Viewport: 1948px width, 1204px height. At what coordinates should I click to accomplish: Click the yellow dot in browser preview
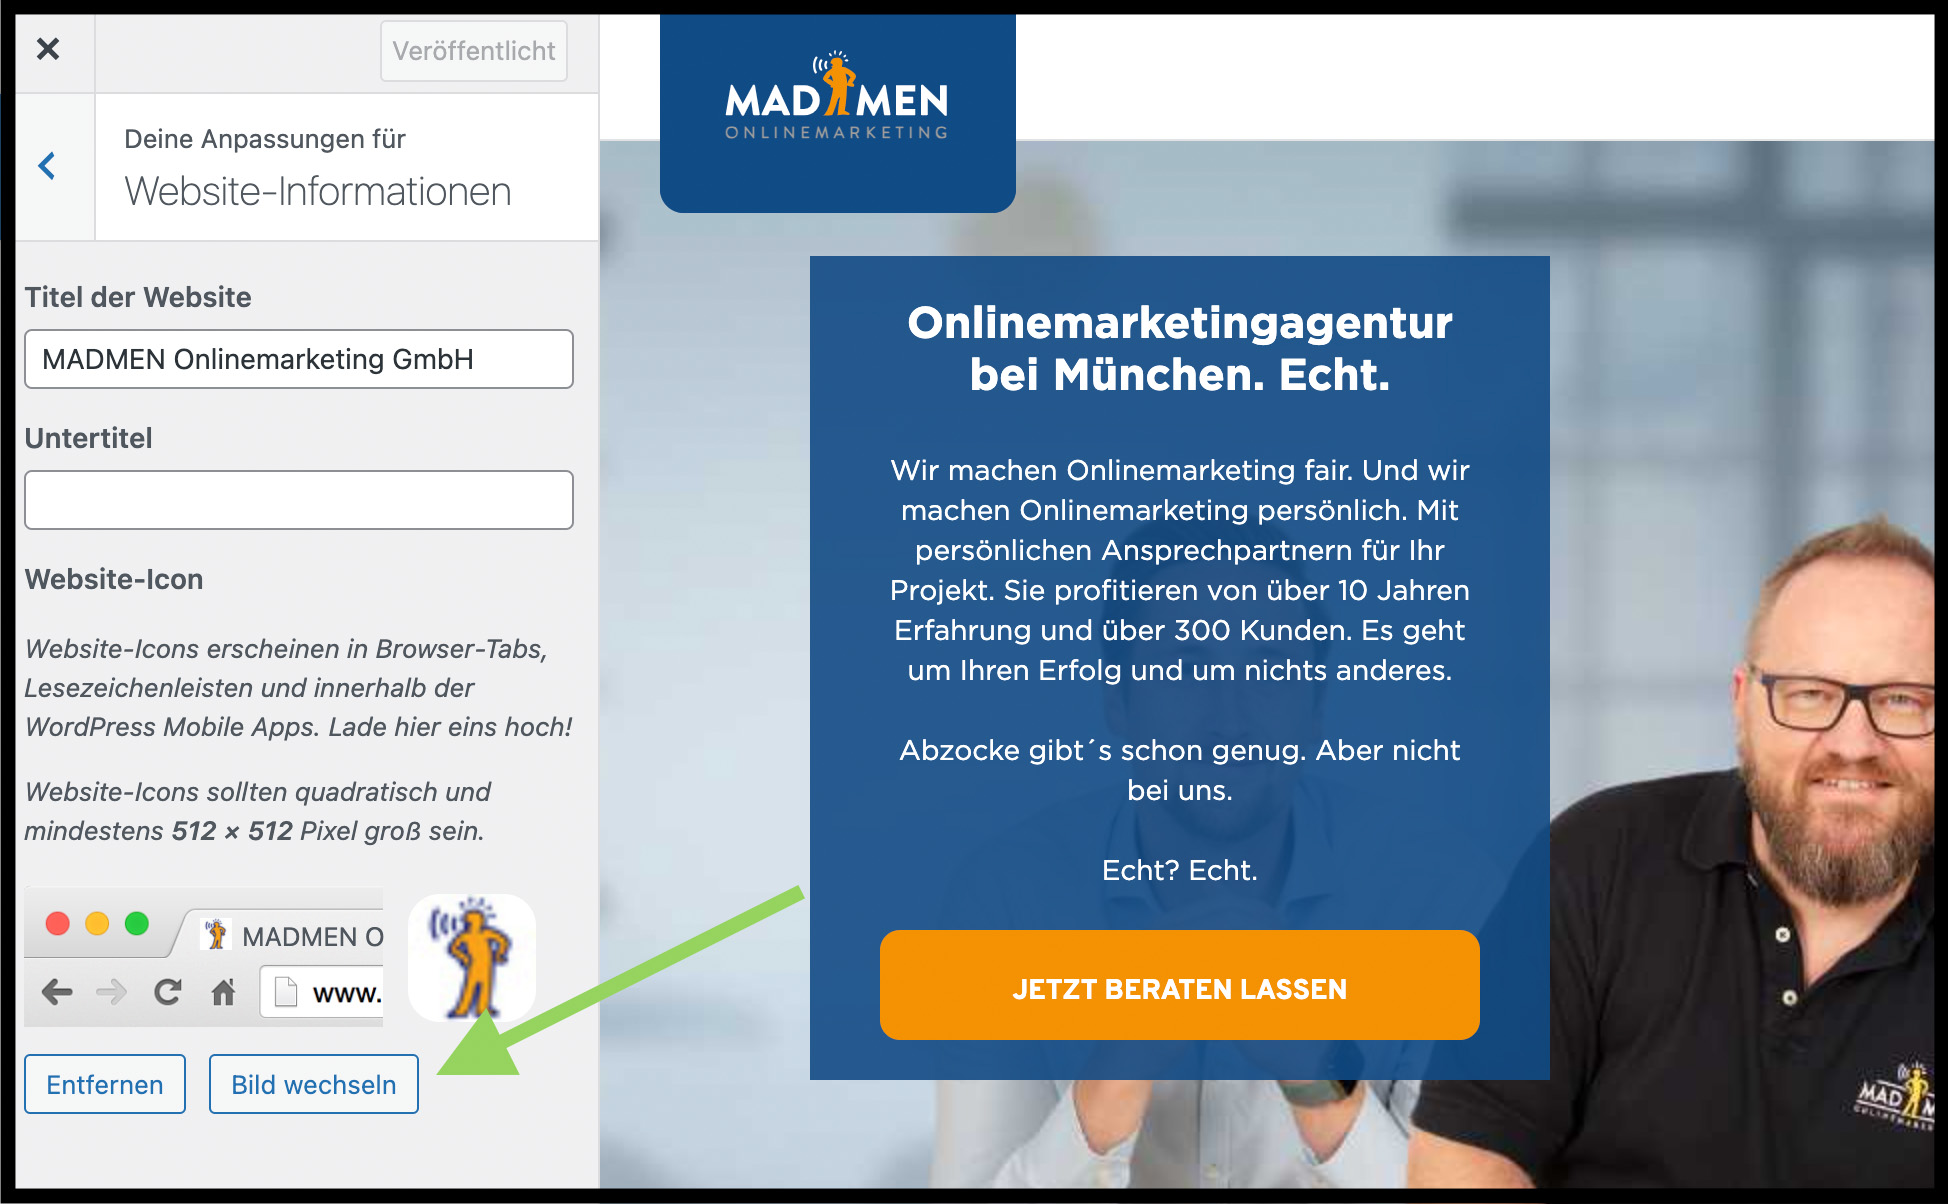[97, 923]
